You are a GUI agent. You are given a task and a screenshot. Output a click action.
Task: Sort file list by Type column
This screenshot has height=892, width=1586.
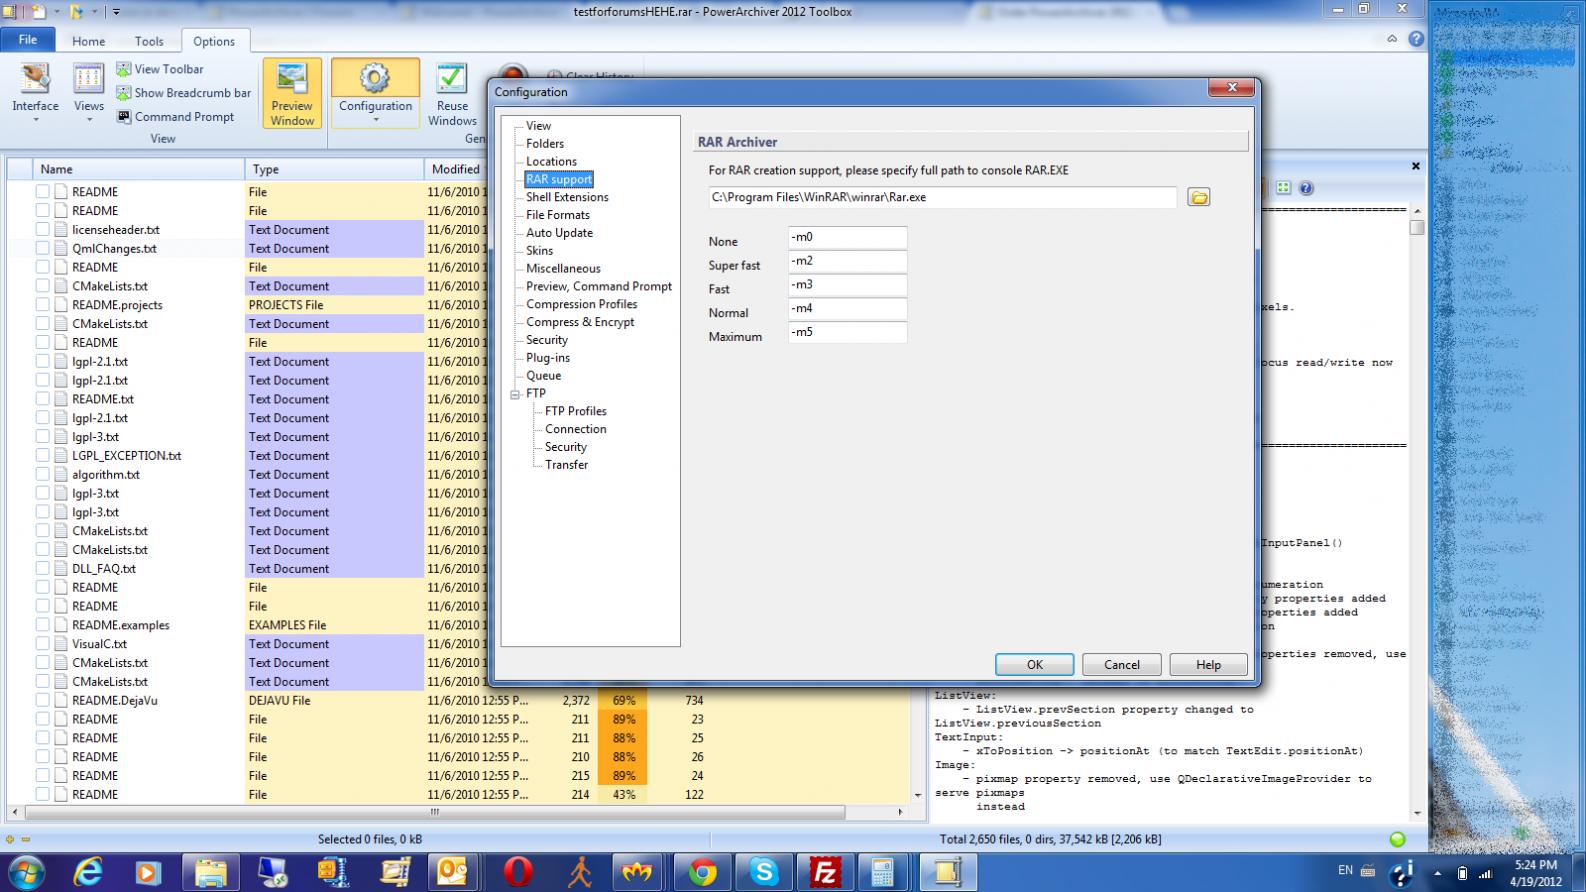[x=334, y=169]
